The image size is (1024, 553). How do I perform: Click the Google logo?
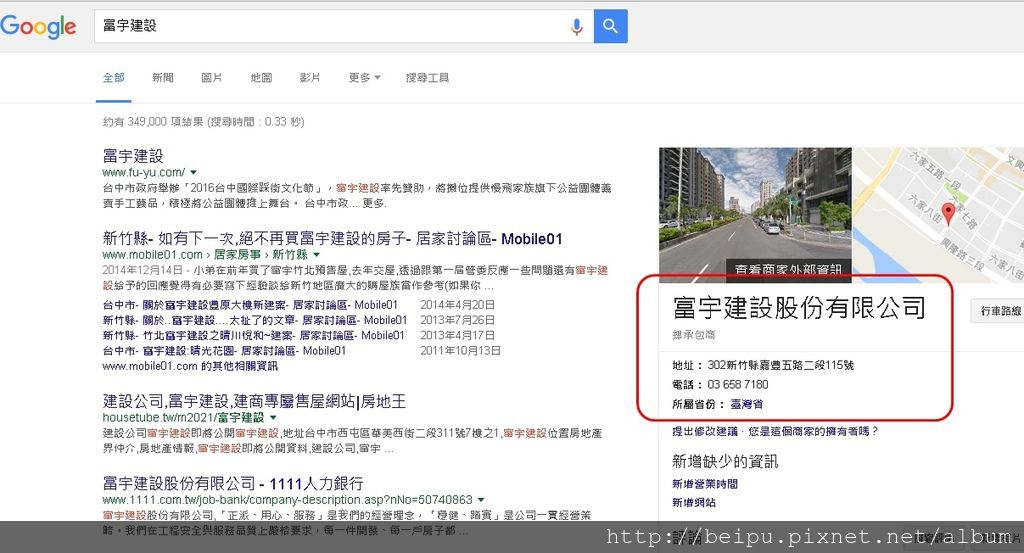[x=38, y=26]
